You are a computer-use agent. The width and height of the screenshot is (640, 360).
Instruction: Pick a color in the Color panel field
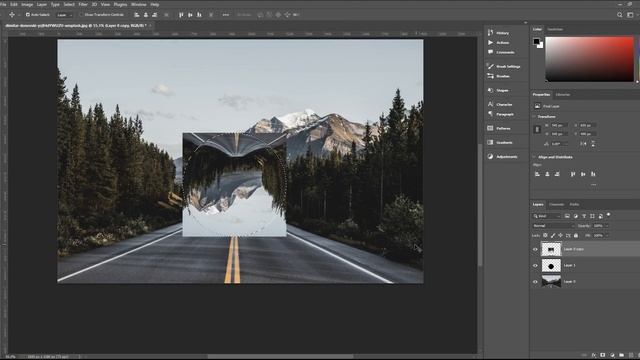click(x=589, y=59)
